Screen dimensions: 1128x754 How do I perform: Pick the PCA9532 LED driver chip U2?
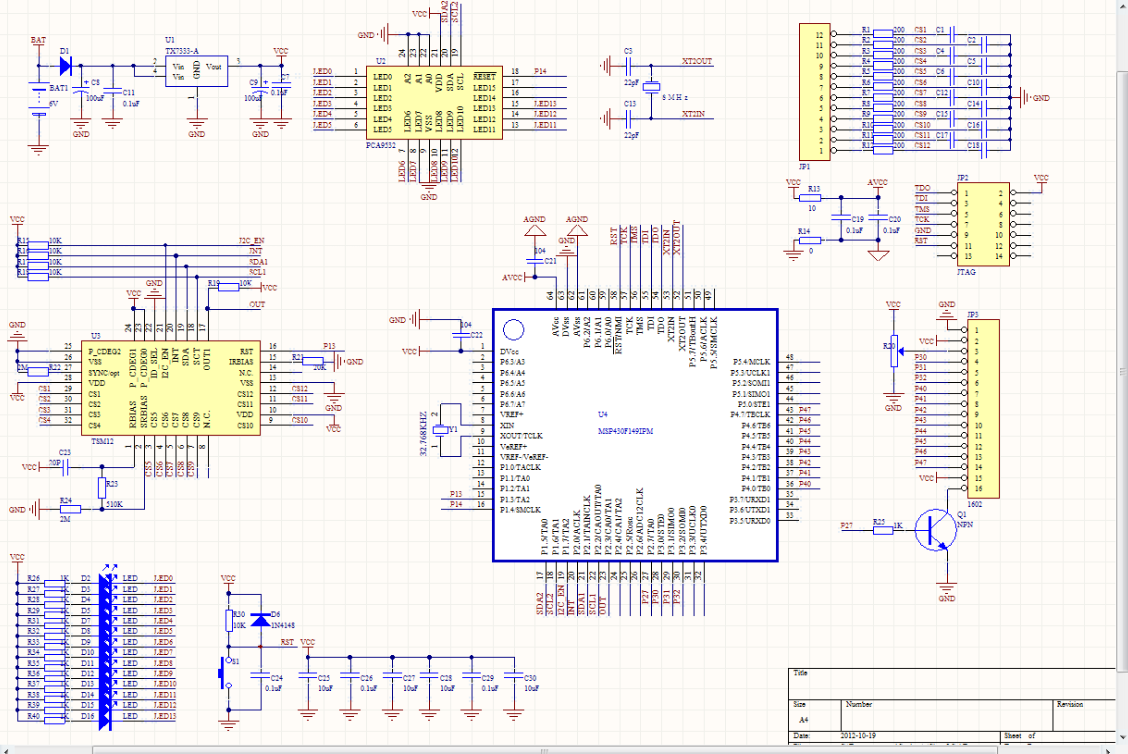pos(432,103)
